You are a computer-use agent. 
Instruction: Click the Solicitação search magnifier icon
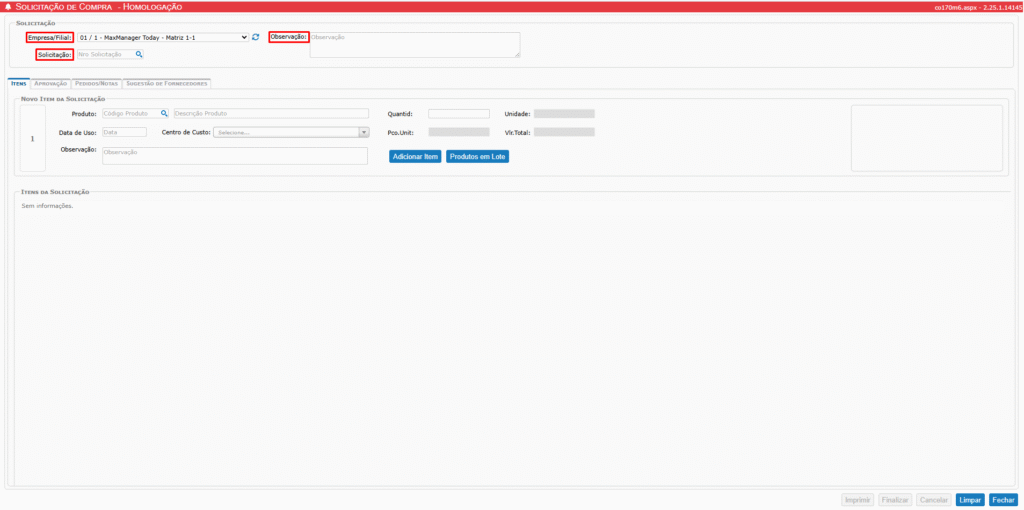139,54
